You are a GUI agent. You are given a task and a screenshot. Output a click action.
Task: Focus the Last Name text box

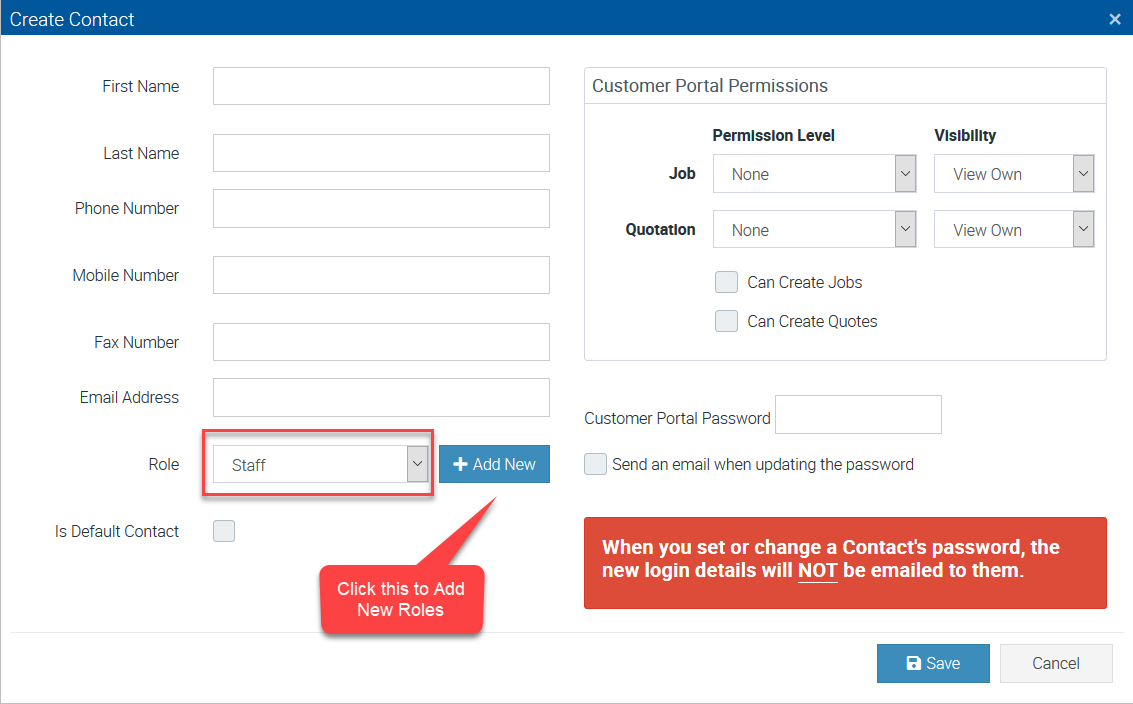(381, 153)
